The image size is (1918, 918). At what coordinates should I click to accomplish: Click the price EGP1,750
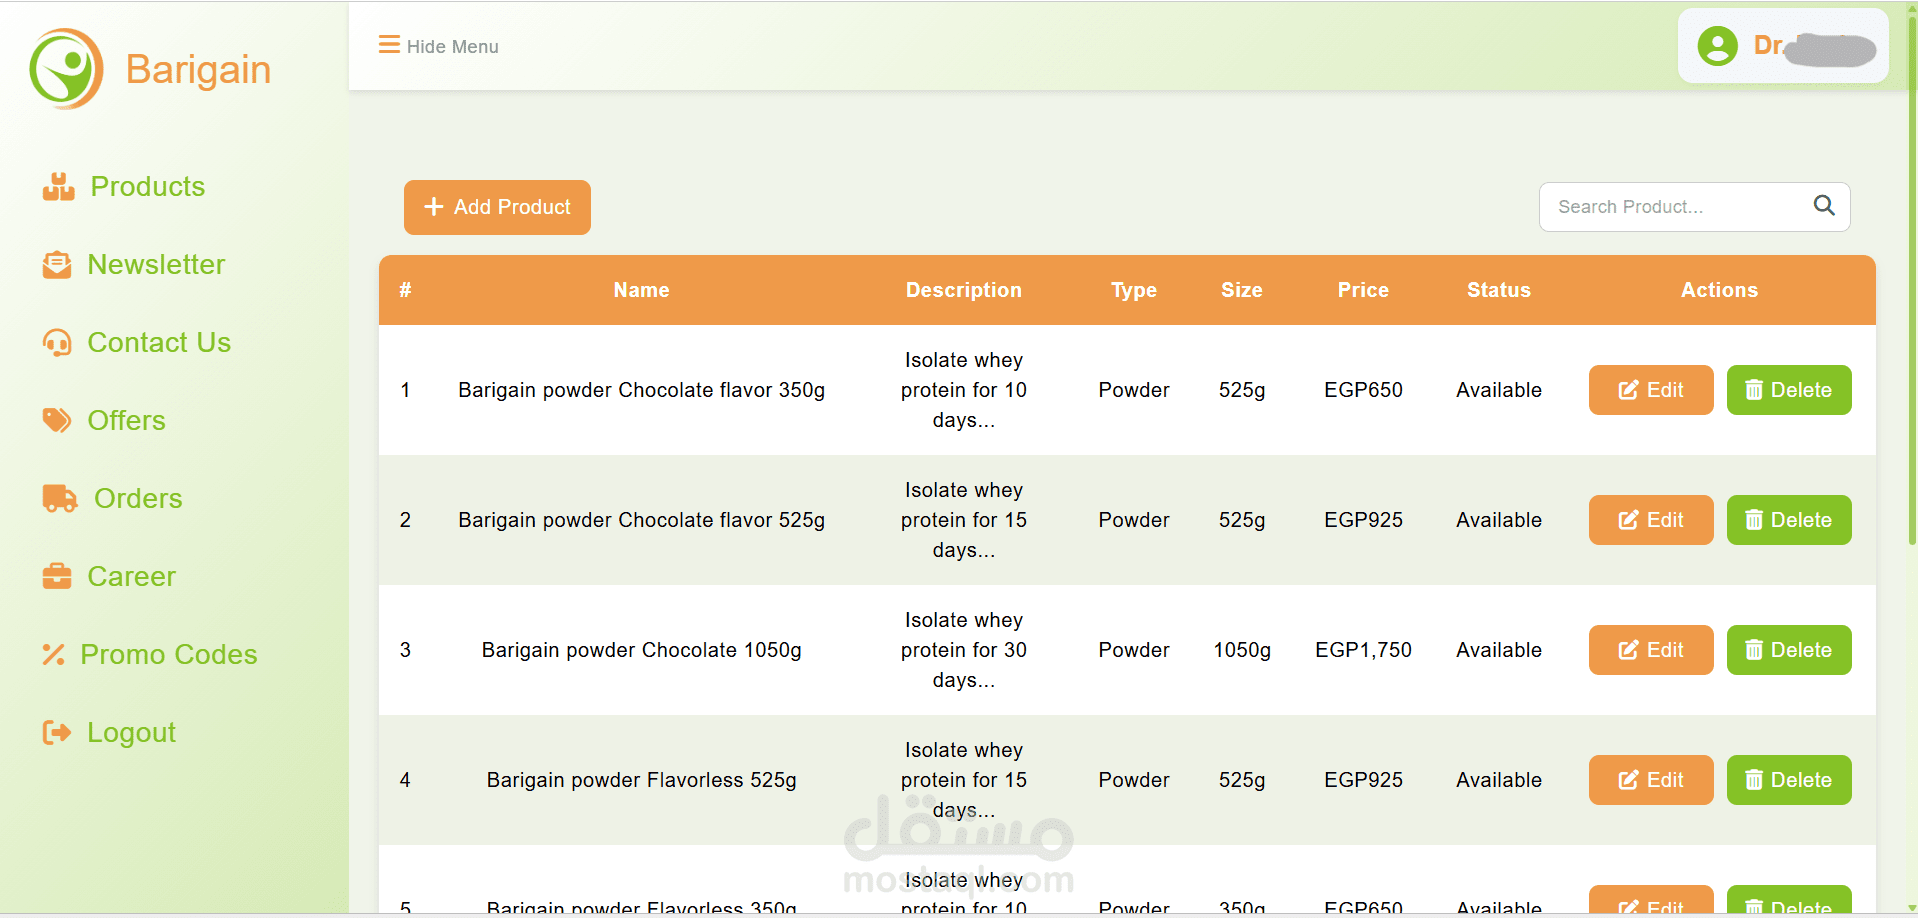point(1363,650)
